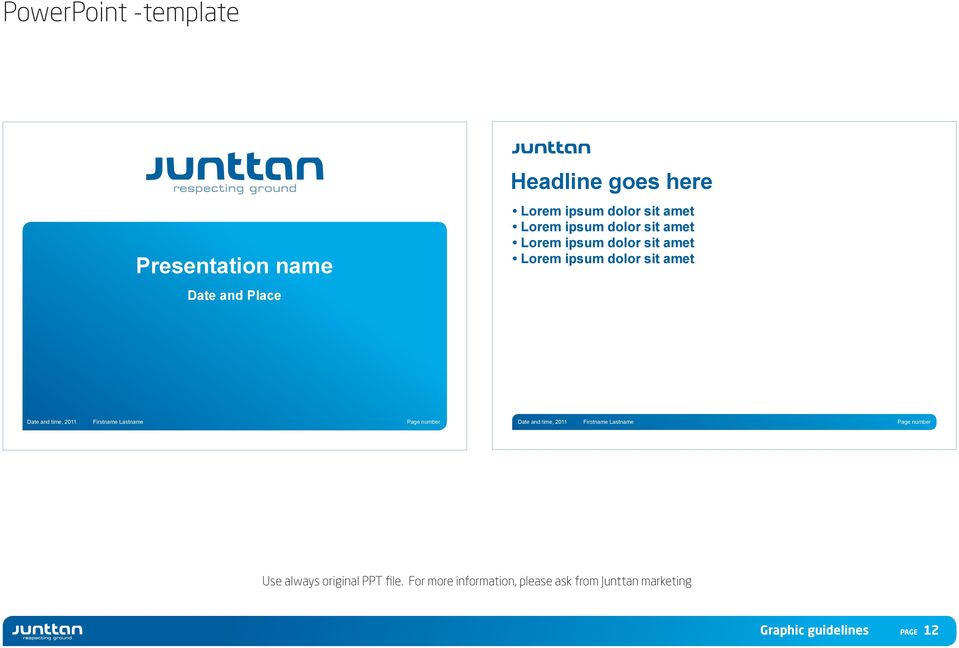Click the 'Date and Place' subtitle
The width and height of the screenshot is (959, 648).
[234, 295]
